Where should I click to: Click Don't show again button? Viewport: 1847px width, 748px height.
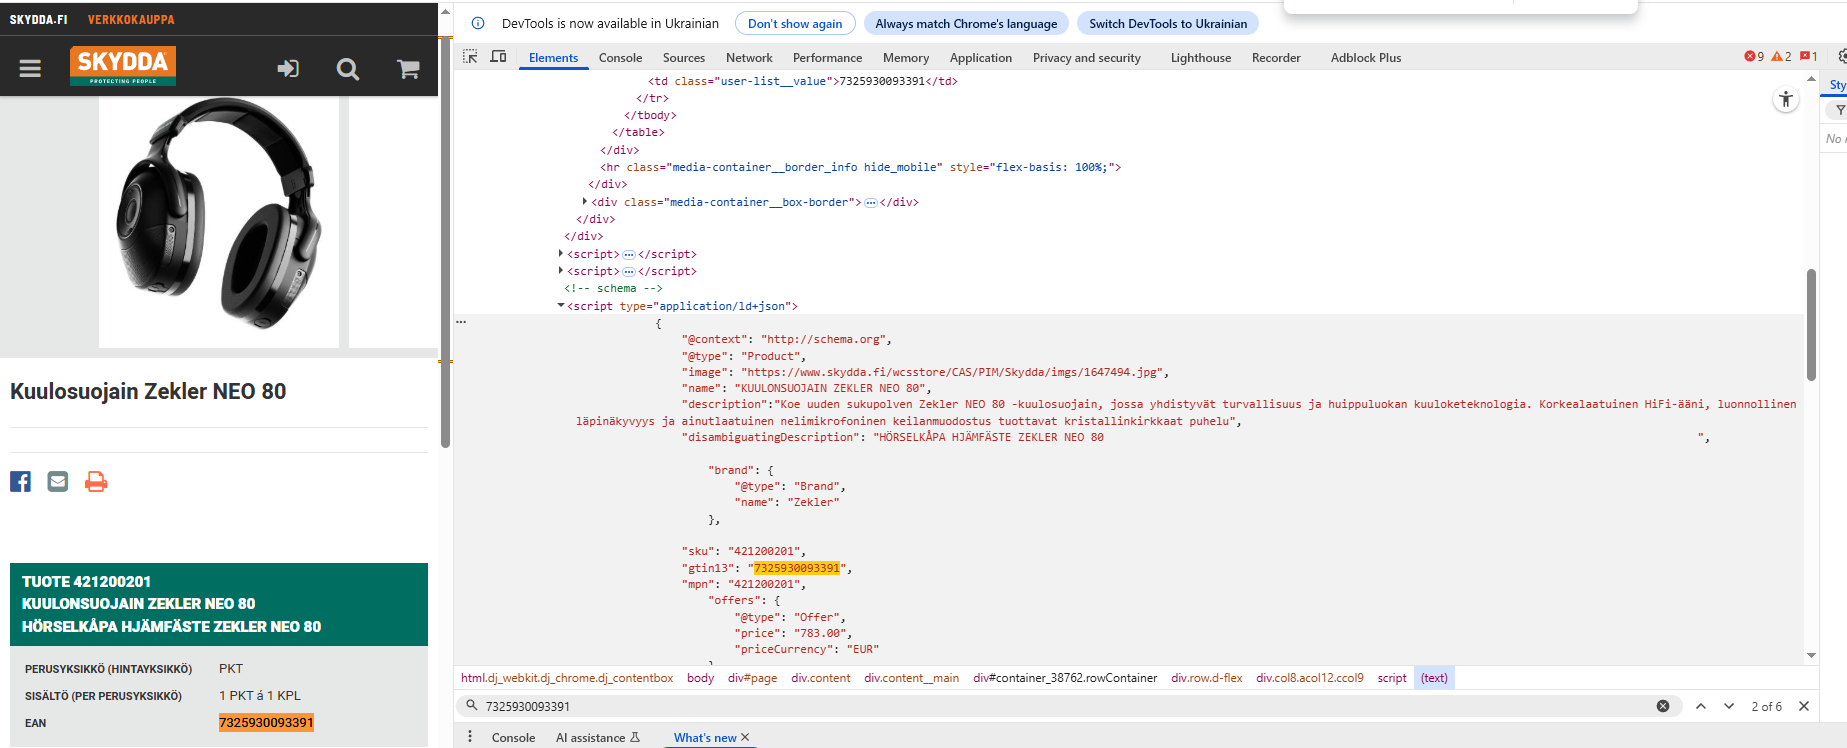[795, 24]
